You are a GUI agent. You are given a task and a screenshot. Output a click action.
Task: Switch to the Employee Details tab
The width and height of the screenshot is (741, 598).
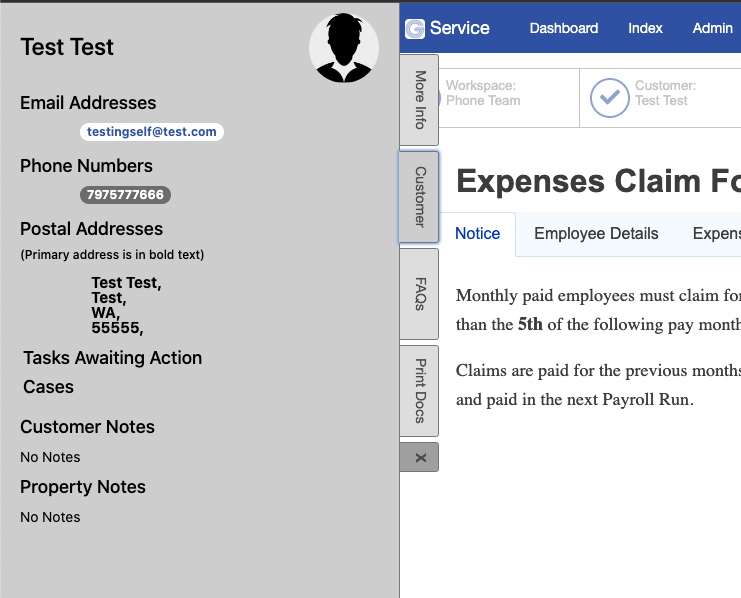click(x=596, y=234)
